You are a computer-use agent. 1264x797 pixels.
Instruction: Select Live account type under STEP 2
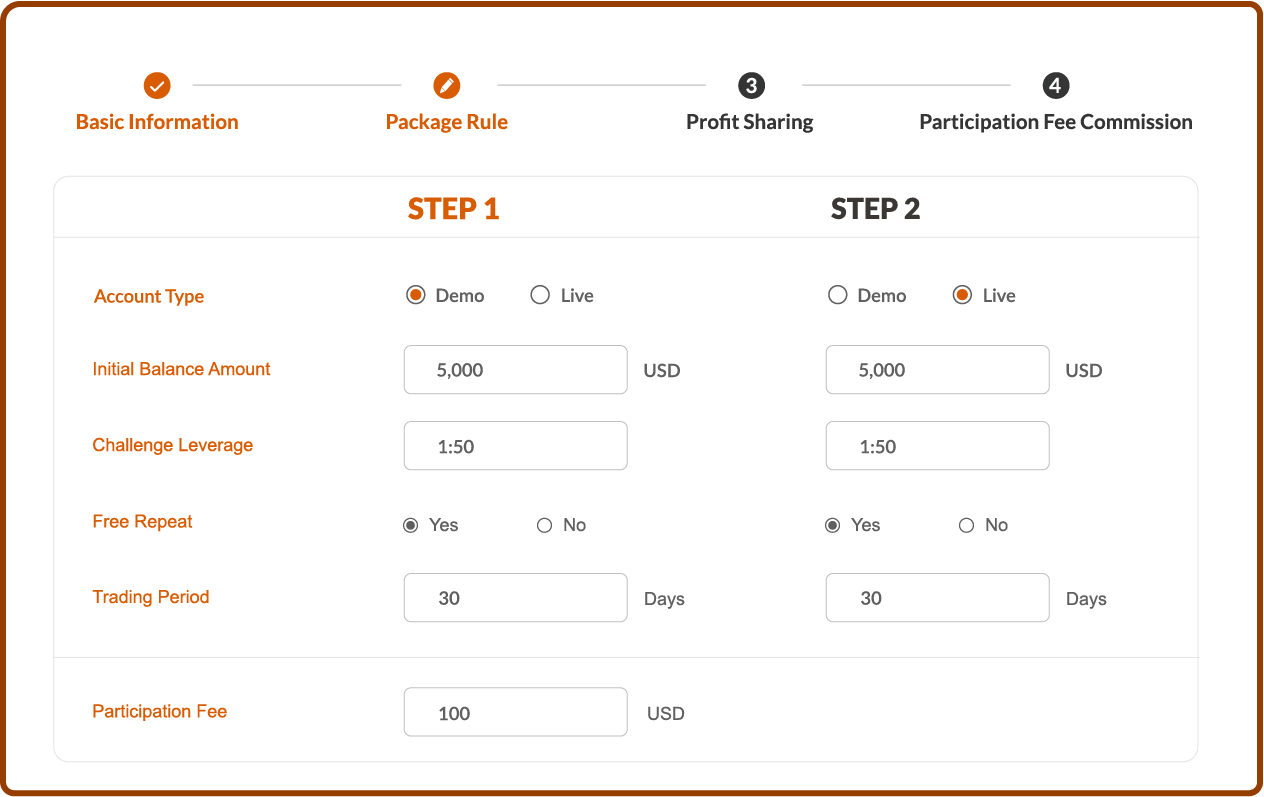point(962,295)
